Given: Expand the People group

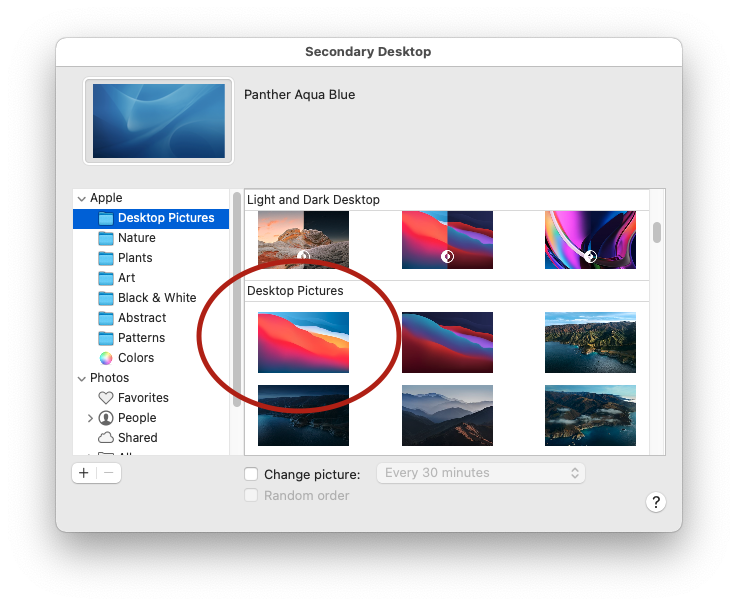Looking at the screenshot, I should (x=90, y=418).
